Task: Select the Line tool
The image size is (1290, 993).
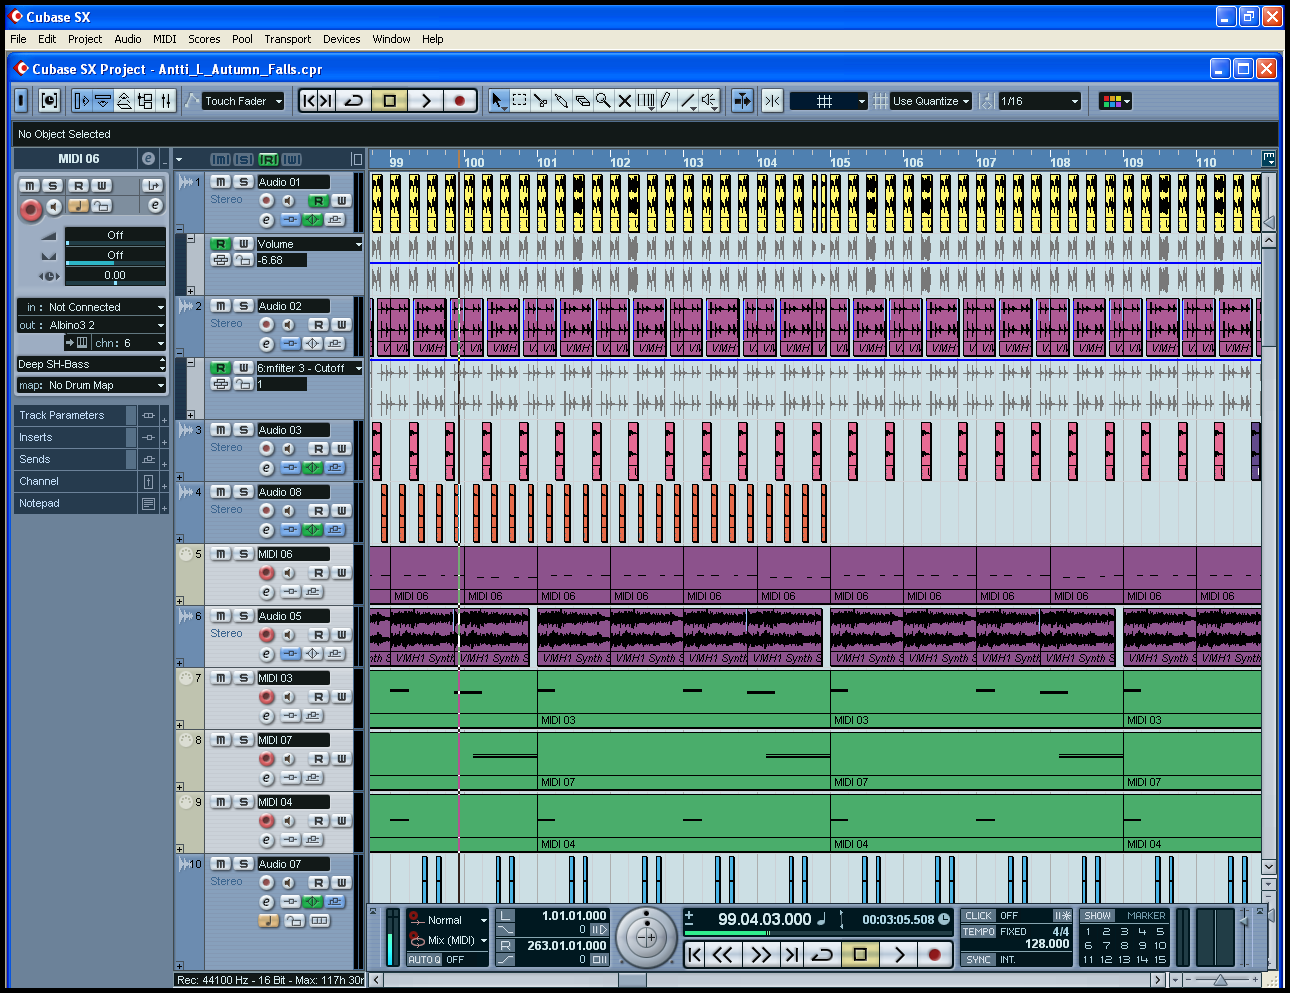Action: 688,100
